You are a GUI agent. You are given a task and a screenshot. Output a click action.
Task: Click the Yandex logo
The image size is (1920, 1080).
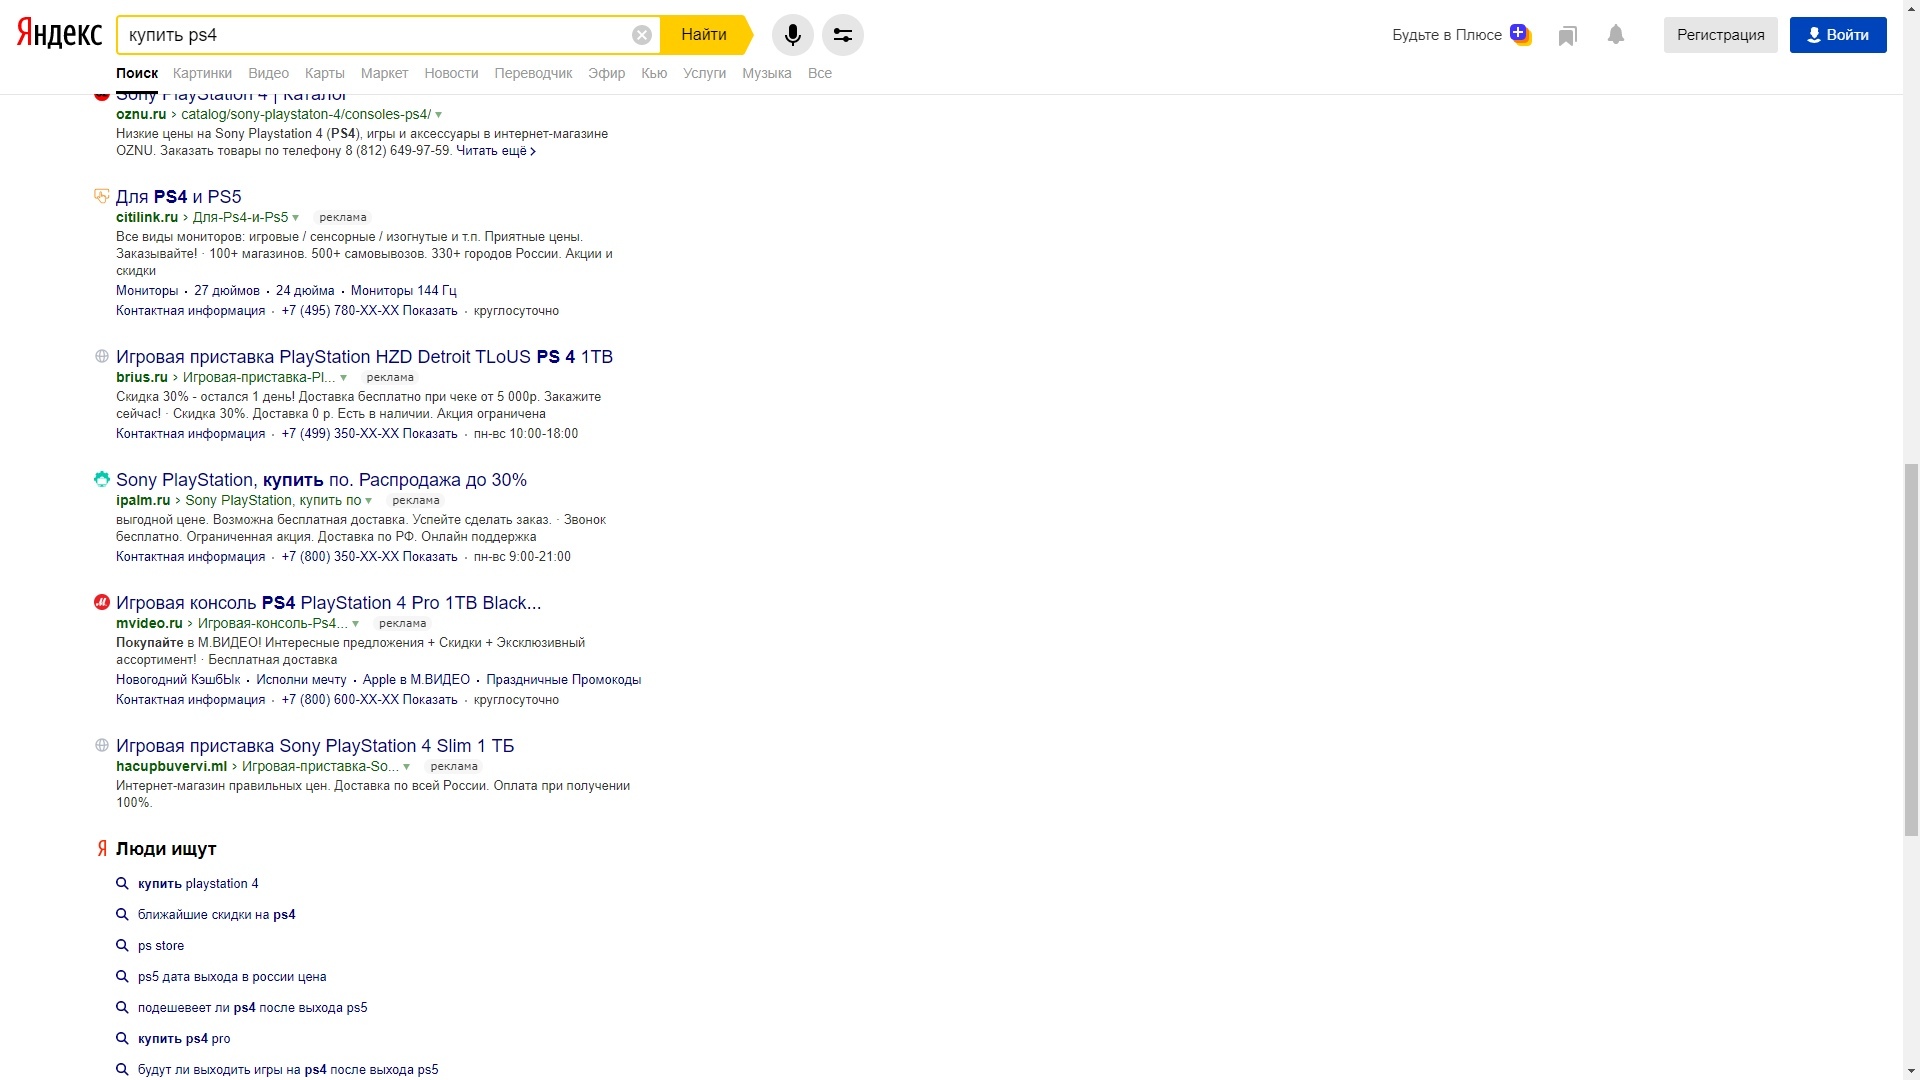point(59,34)
